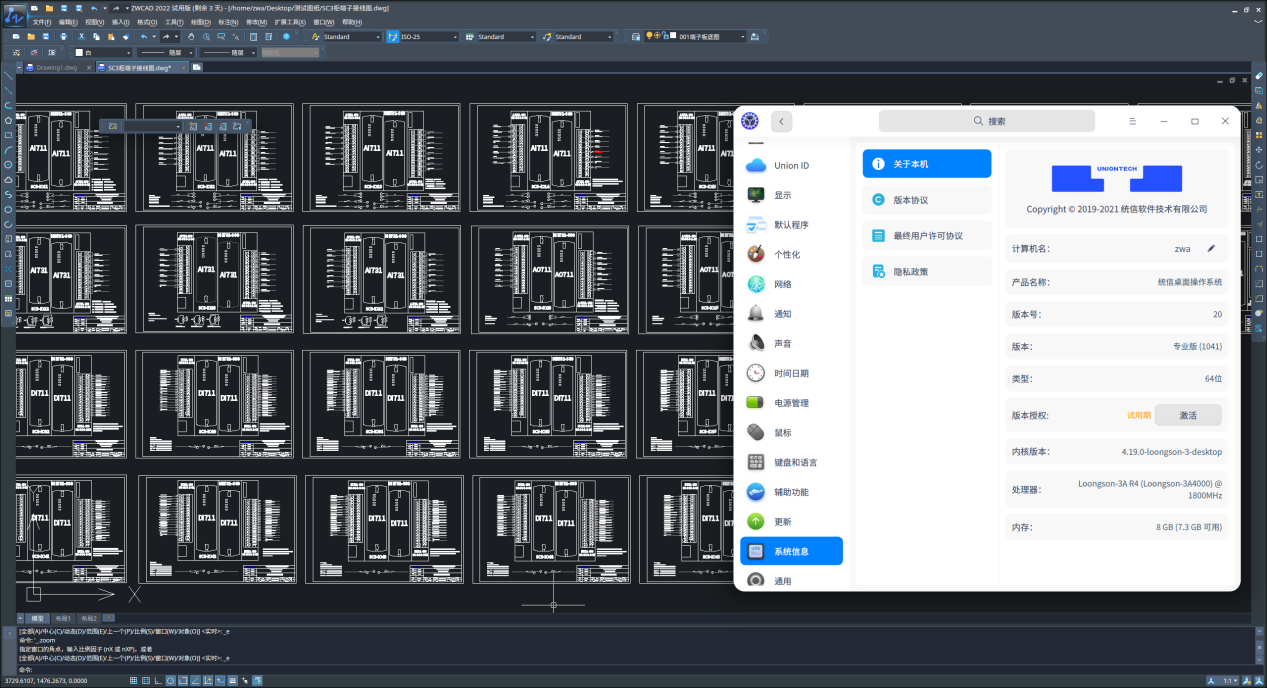1267x688 pixels.
Task: Toggle lineweight display in status bar
Action: tap(233, 680)
